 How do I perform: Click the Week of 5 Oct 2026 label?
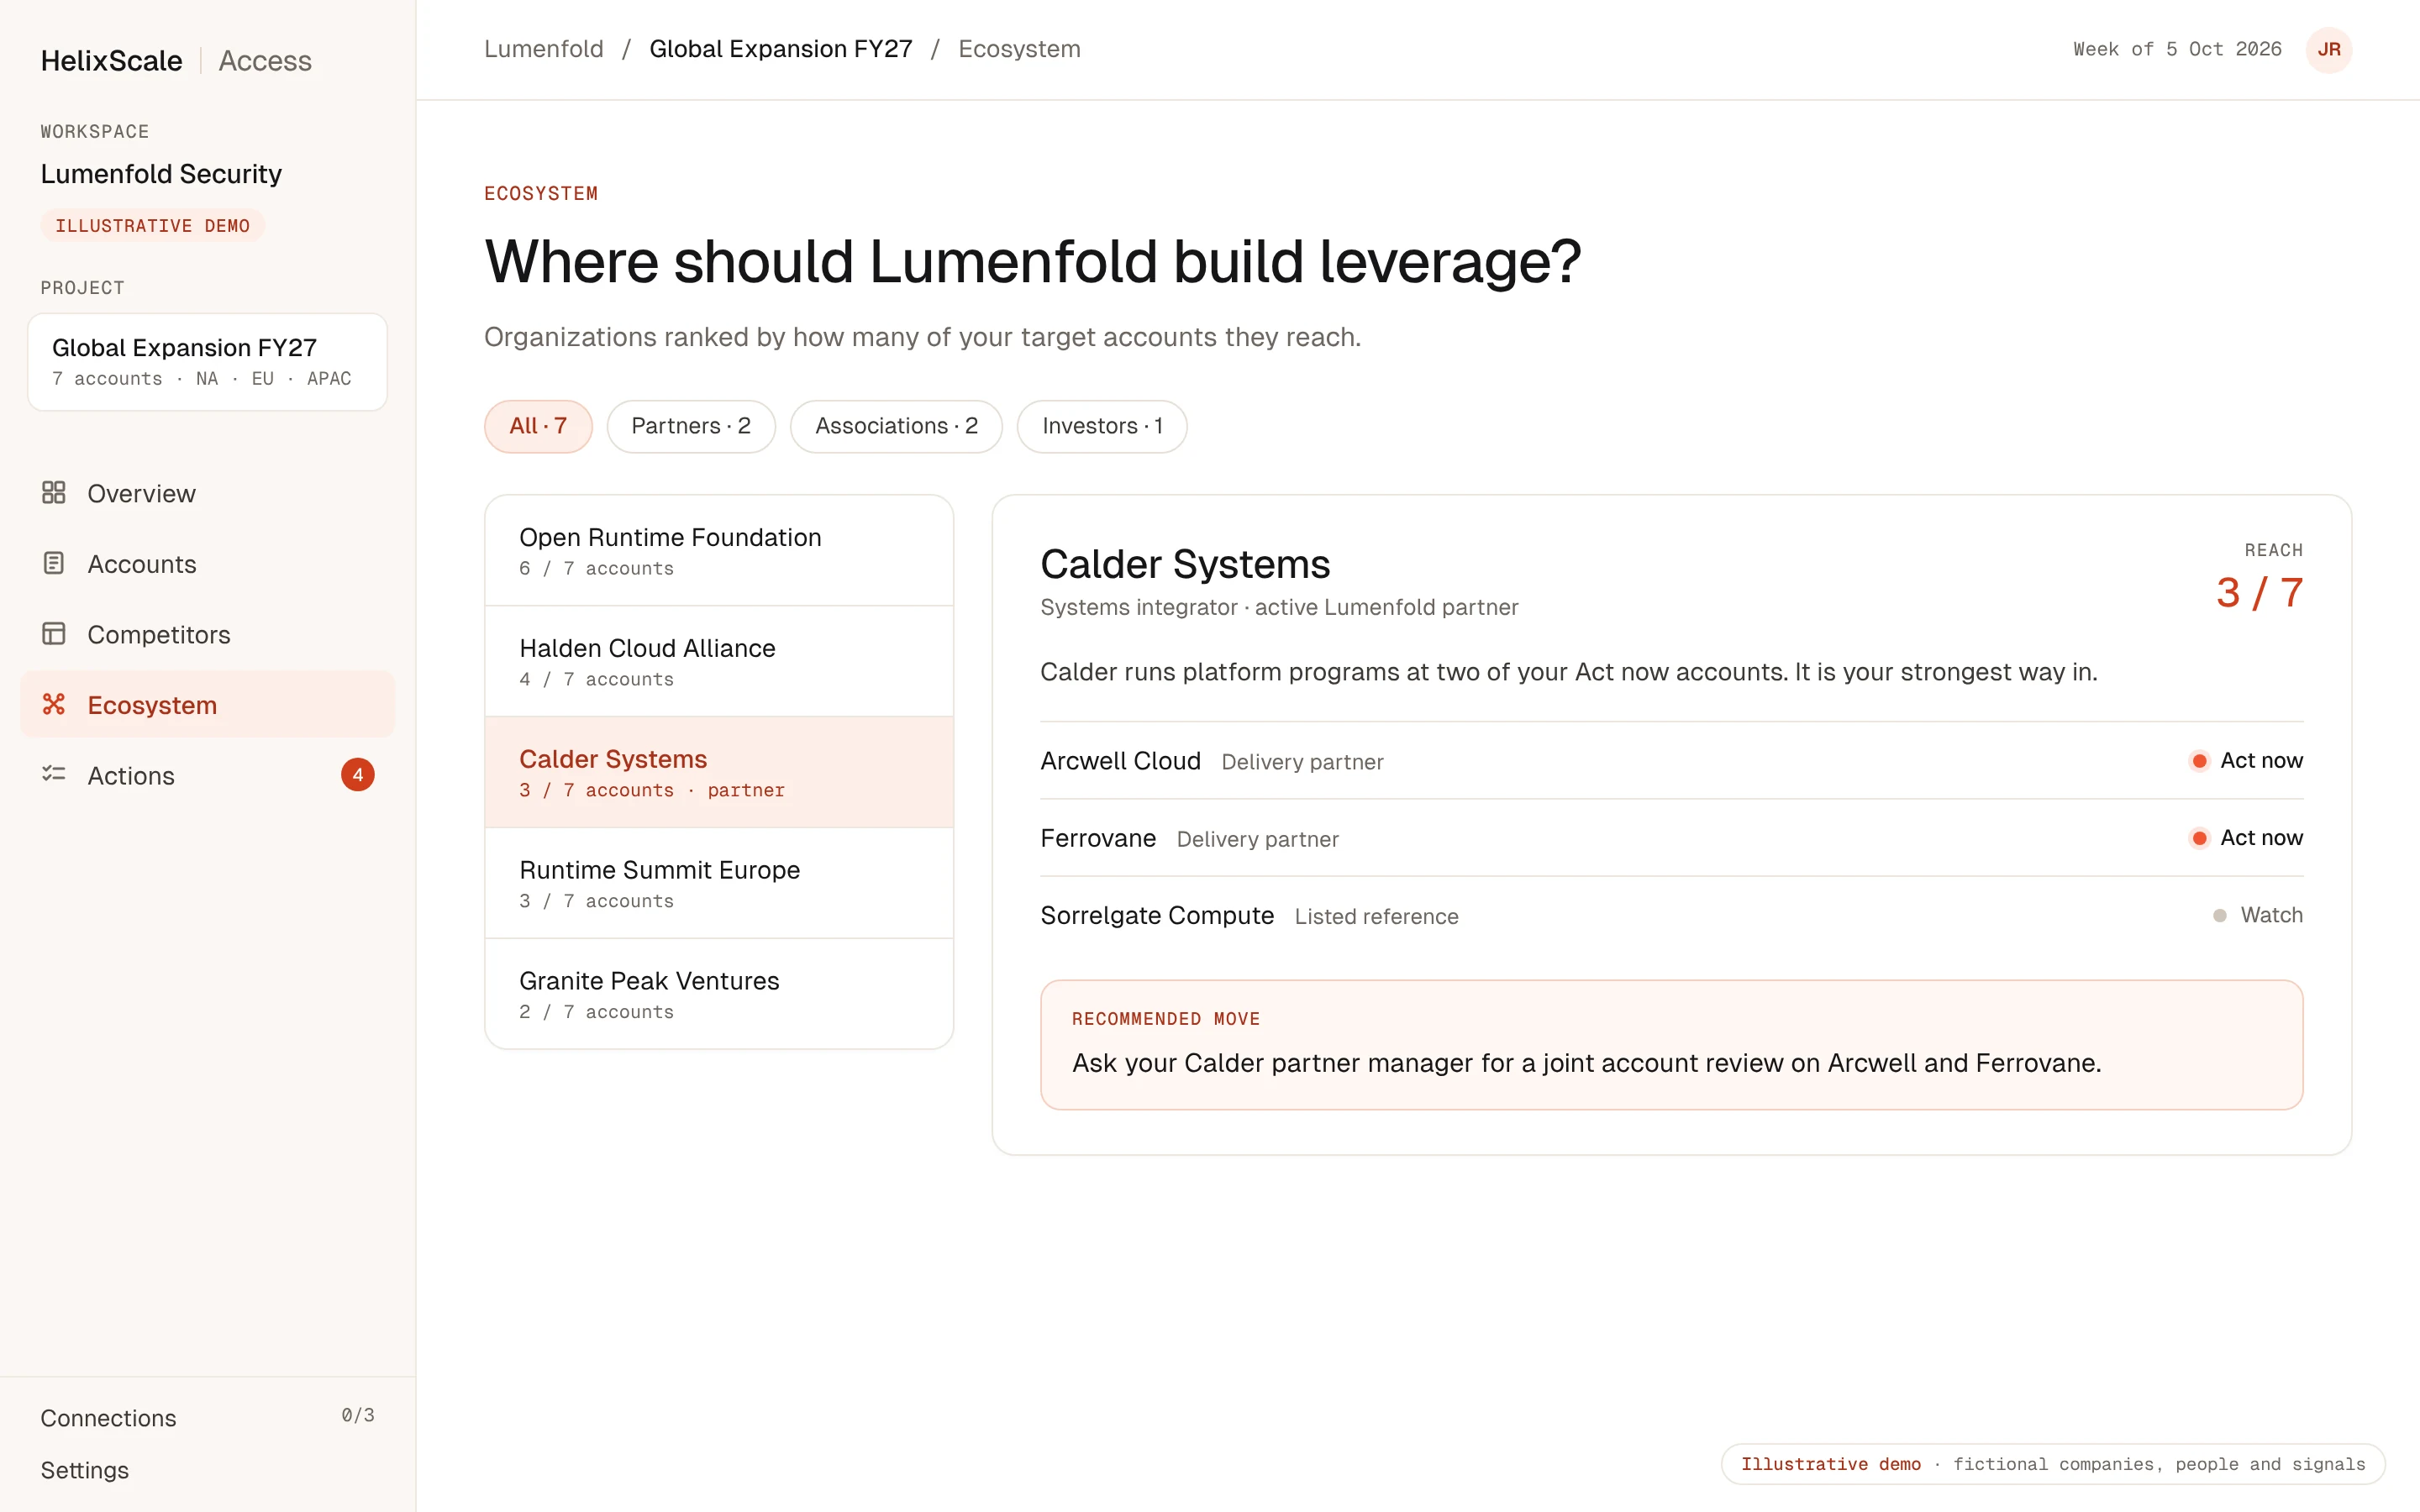pyautogui.click(x=2177, y=49)
